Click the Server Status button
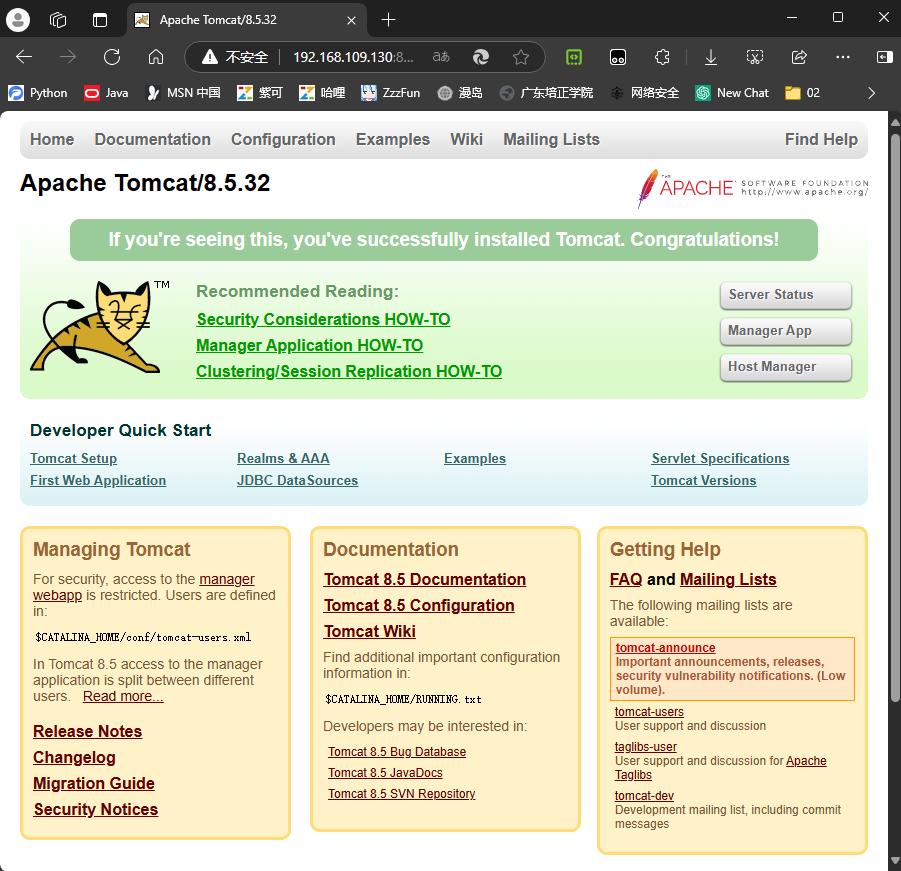The height and width of the screenshot is (871, 901). (786, 295)
